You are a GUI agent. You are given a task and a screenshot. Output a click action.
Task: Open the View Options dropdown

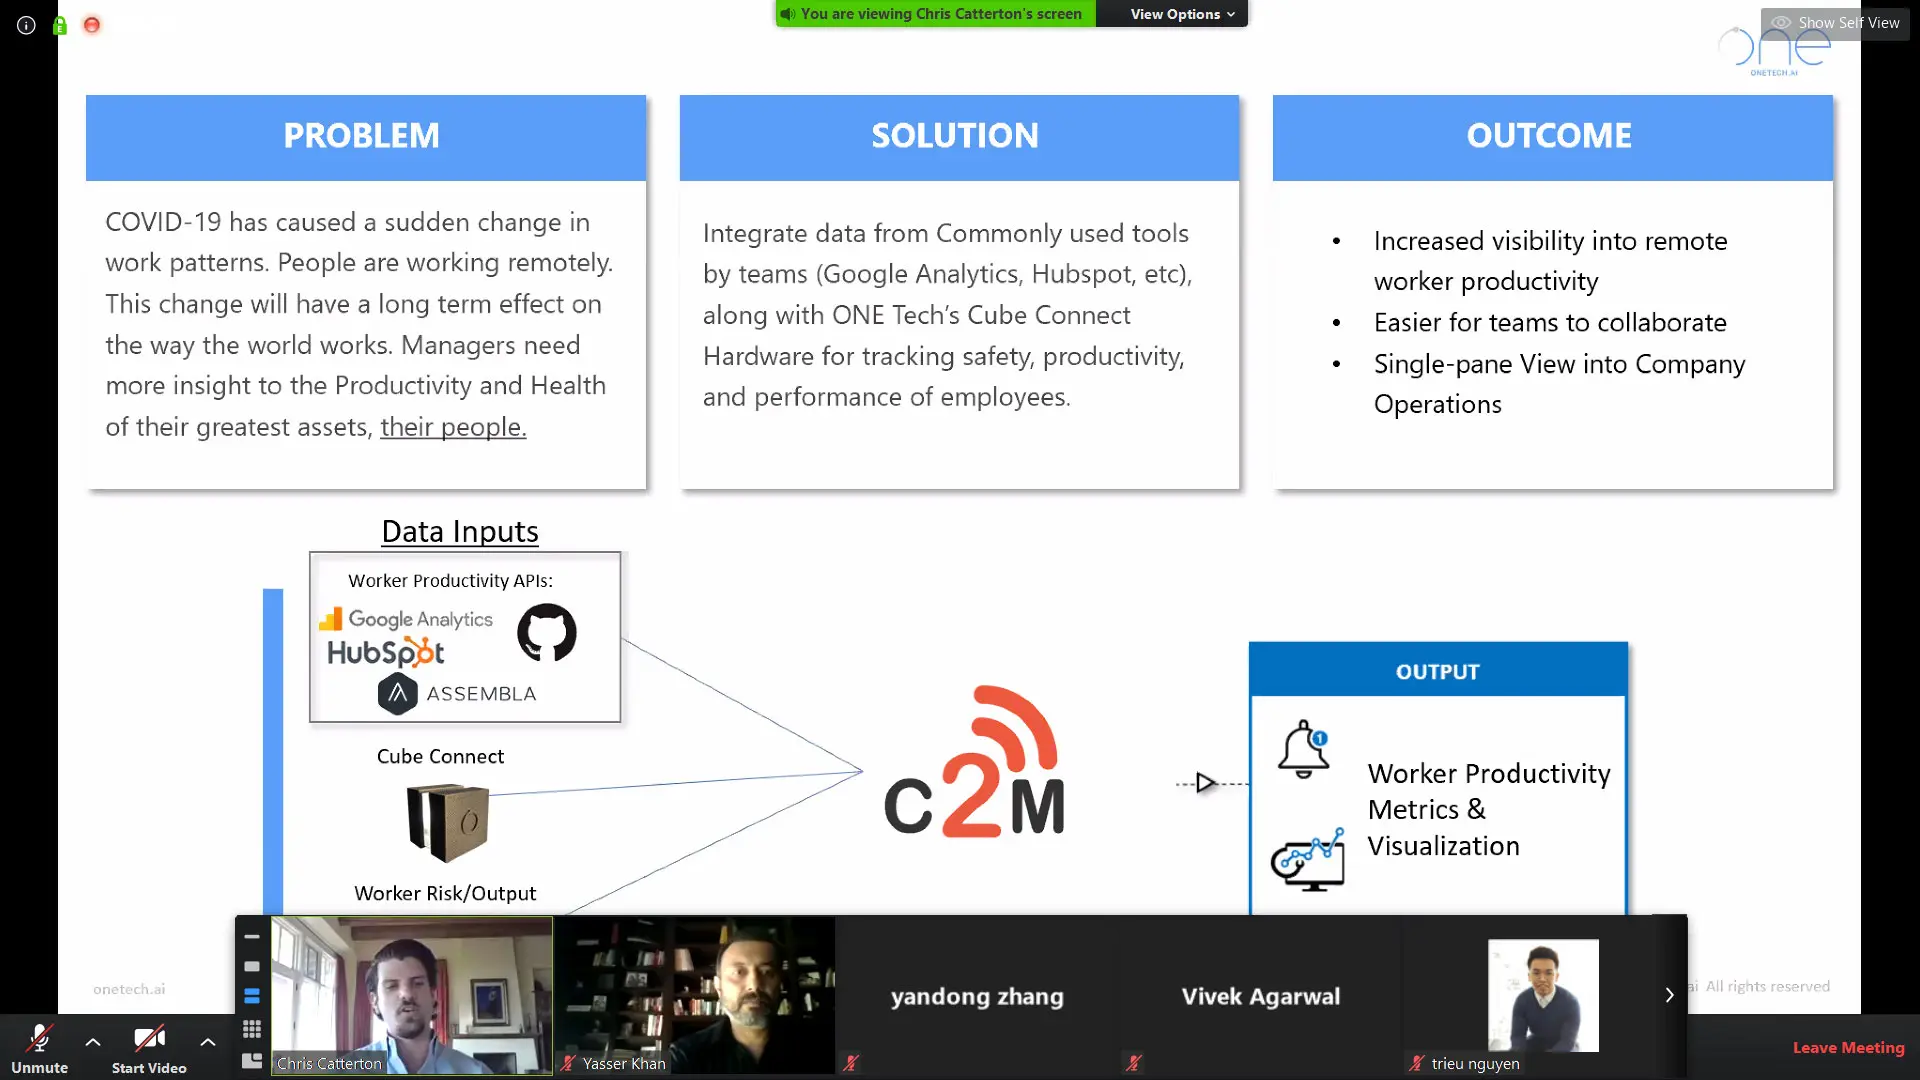[1182, 14]
